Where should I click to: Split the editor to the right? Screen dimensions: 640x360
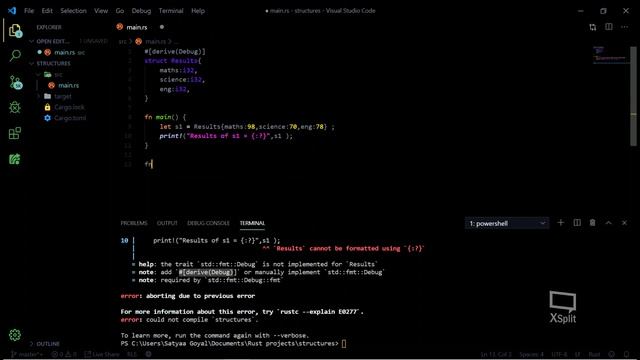[609, 27]
